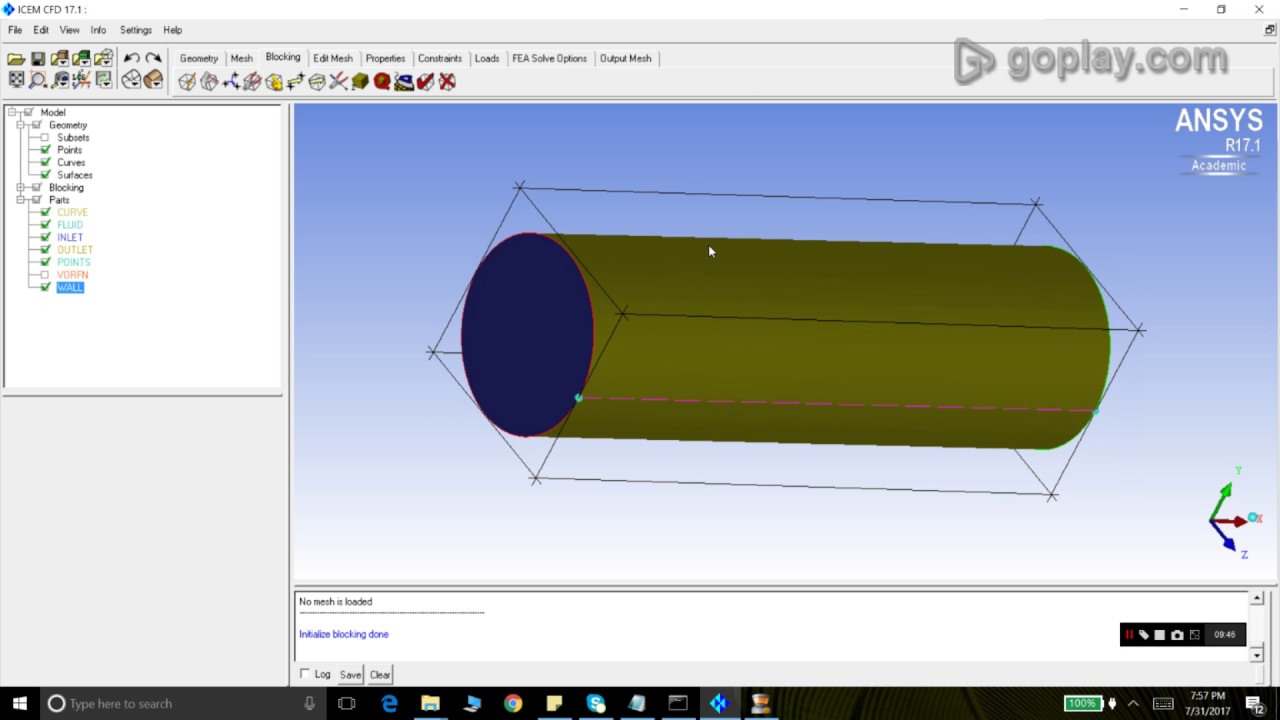Select the Split Block tool
Viewport: 1280px width, 720px height.
[209, 82]
